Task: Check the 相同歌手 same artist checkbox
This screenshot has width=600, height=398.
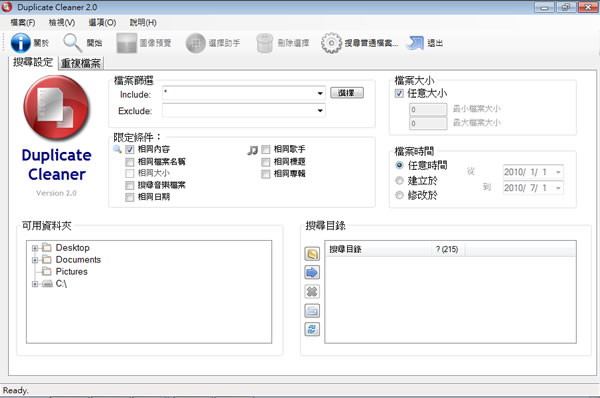Action: (x=266, y=149)
